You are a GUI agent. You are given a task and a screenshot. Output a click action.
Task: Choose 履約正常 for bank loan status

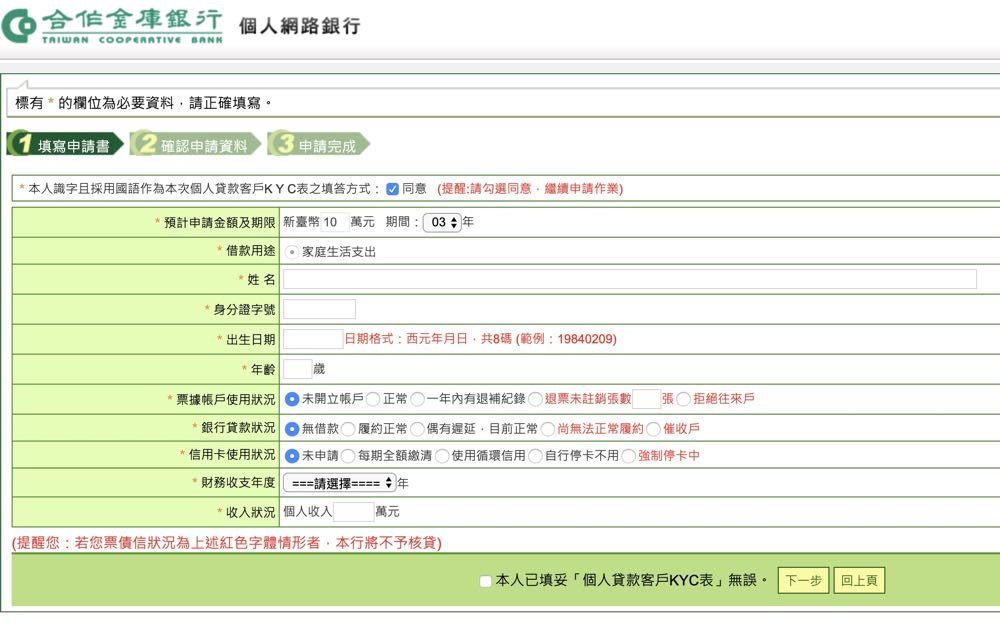point(348,429)
